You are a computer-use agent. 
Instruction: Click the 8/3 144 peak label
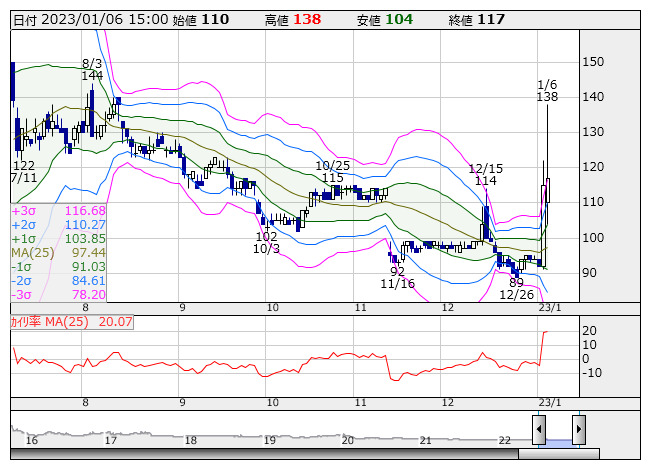click(93, 69)
